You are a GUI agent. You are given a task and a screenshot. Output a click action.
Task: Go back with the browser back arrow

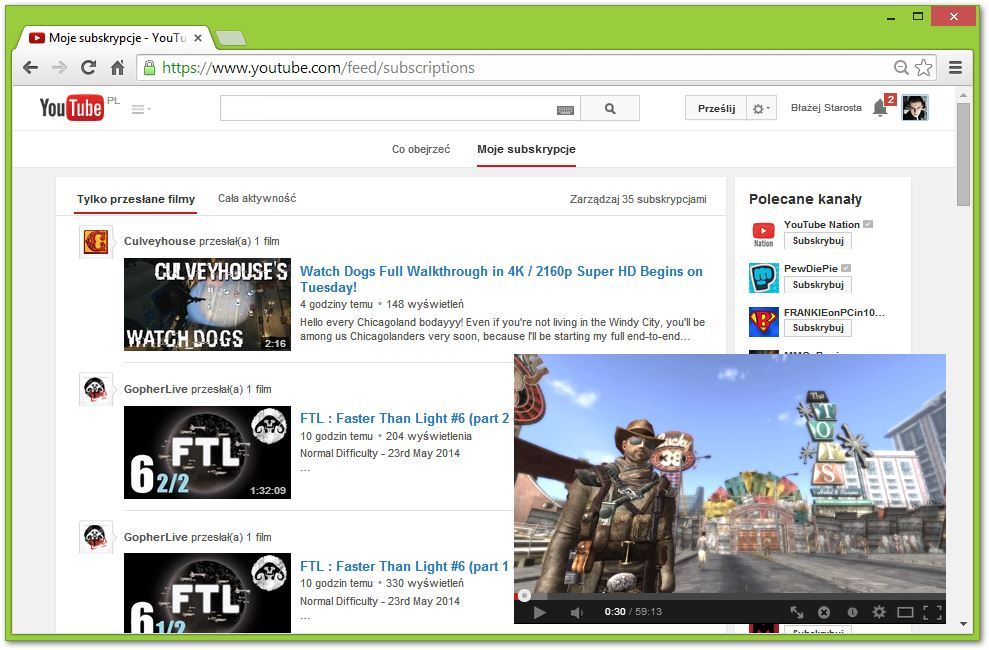point(30,67)
